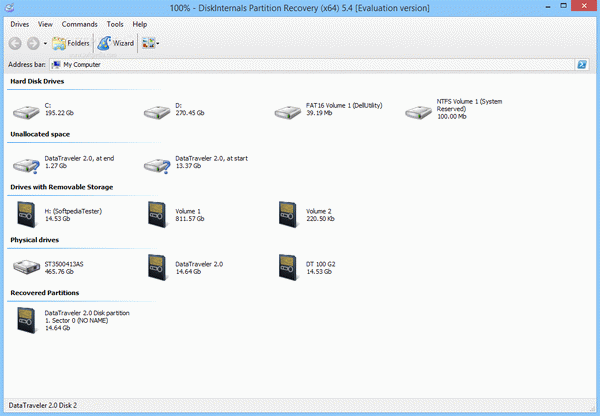
Task: Expand the view mode dropdown arrow
Action: [x=158, y=44]
